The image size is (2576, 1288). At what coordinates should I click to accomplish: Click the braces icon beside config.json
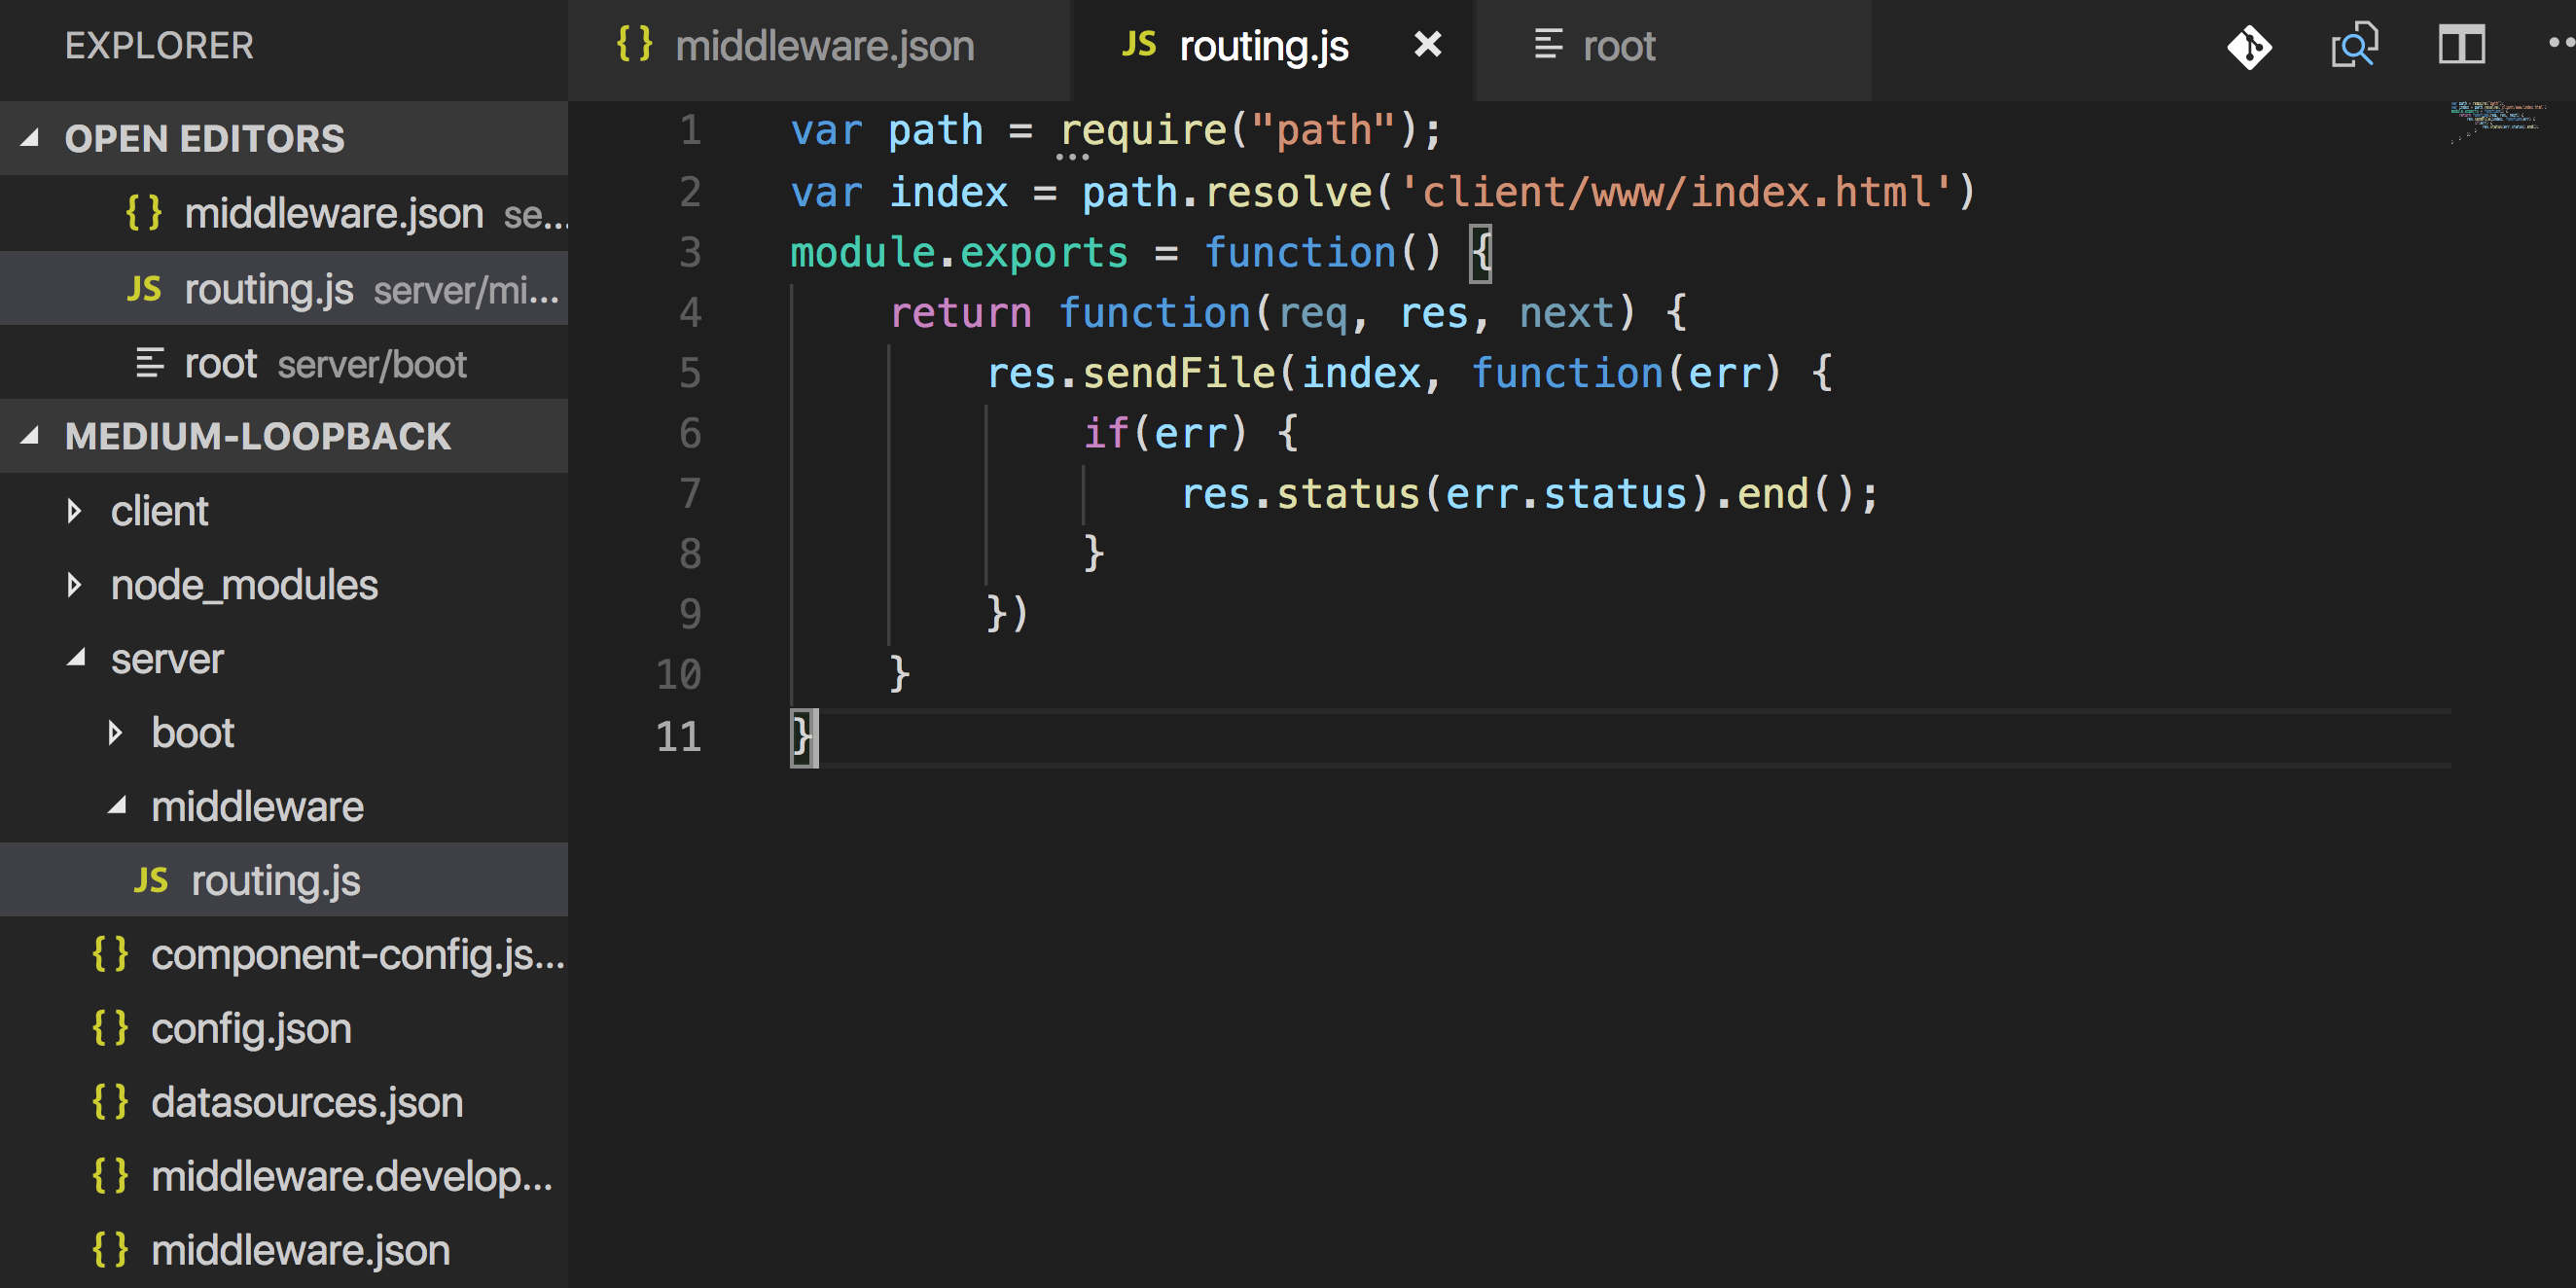click(x=110, y=1028)
